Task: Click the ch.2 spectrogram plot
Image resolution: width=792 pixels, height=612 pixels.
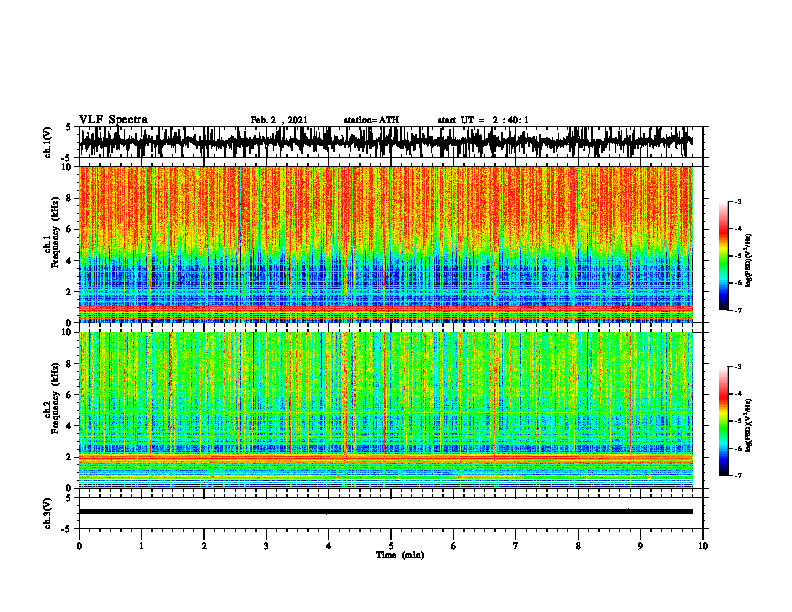Action: click(386, 410)
